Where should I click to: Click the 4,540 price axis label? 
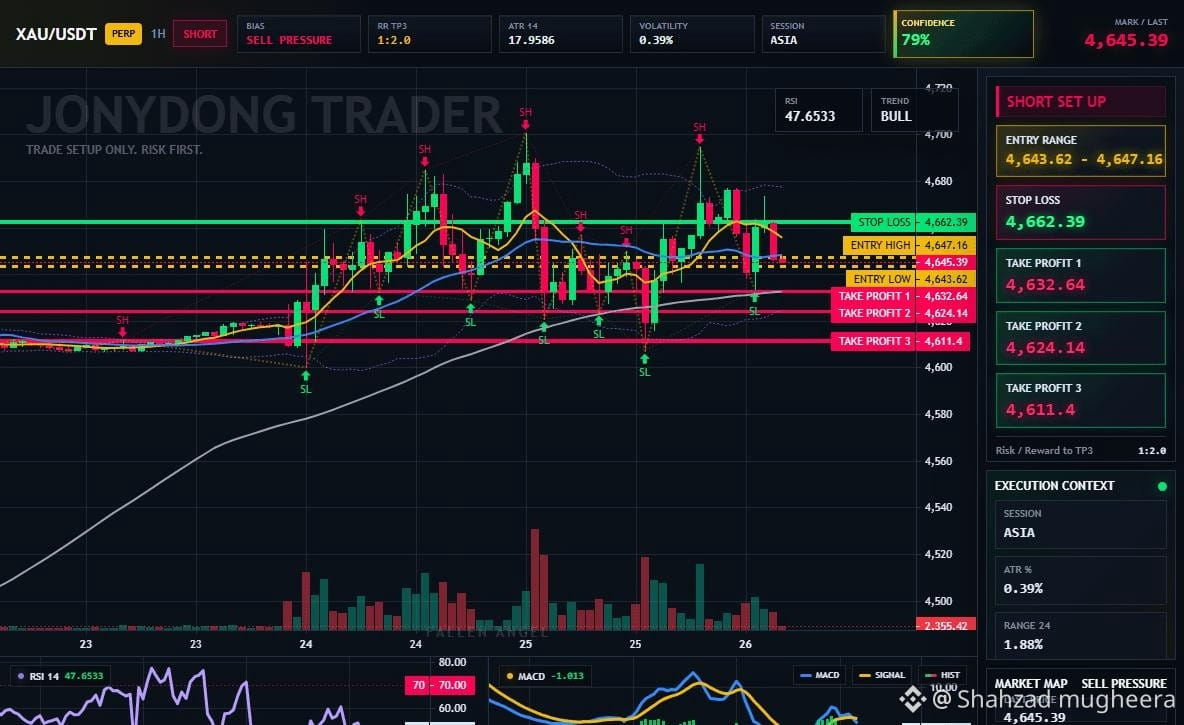(939, 507)
